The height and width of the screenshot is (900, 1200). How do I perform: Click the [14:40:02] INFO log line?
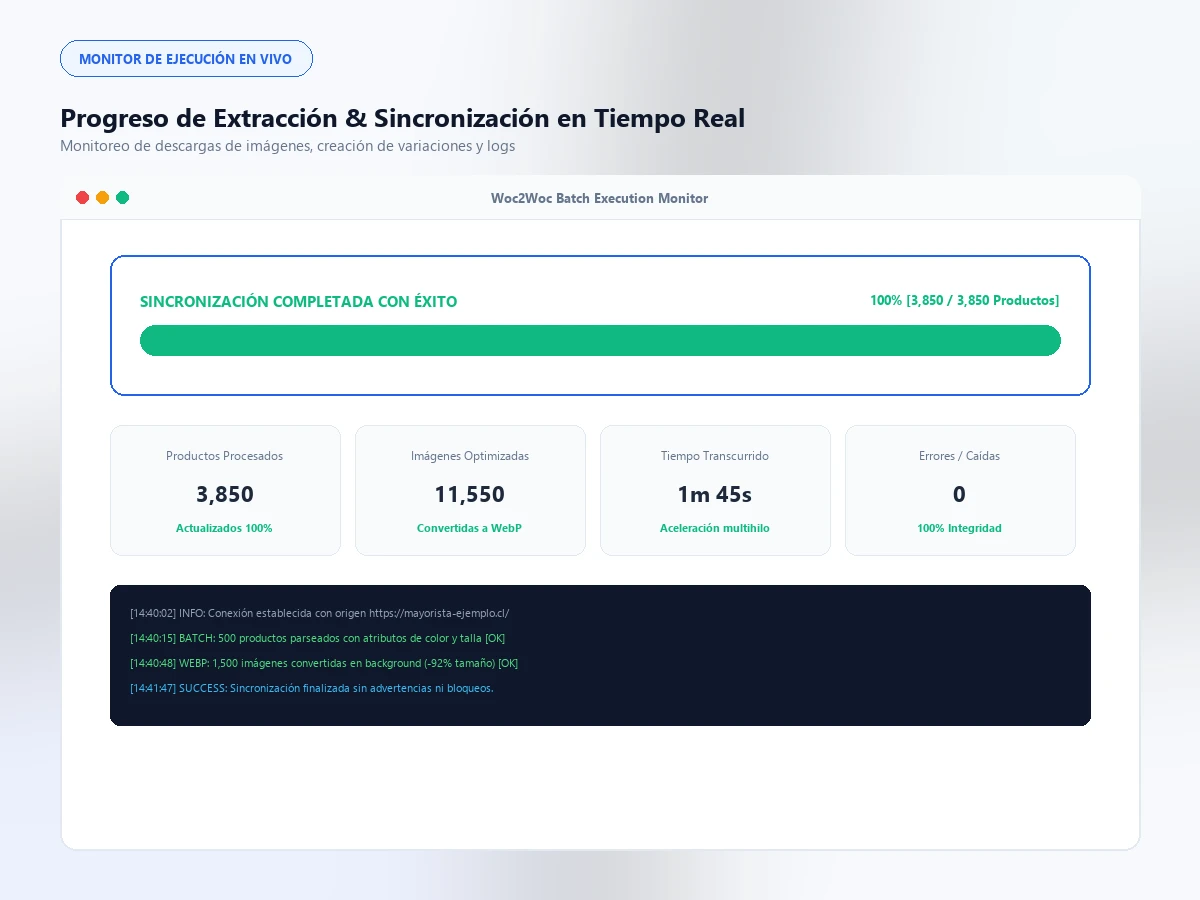(x=320, y=613)
